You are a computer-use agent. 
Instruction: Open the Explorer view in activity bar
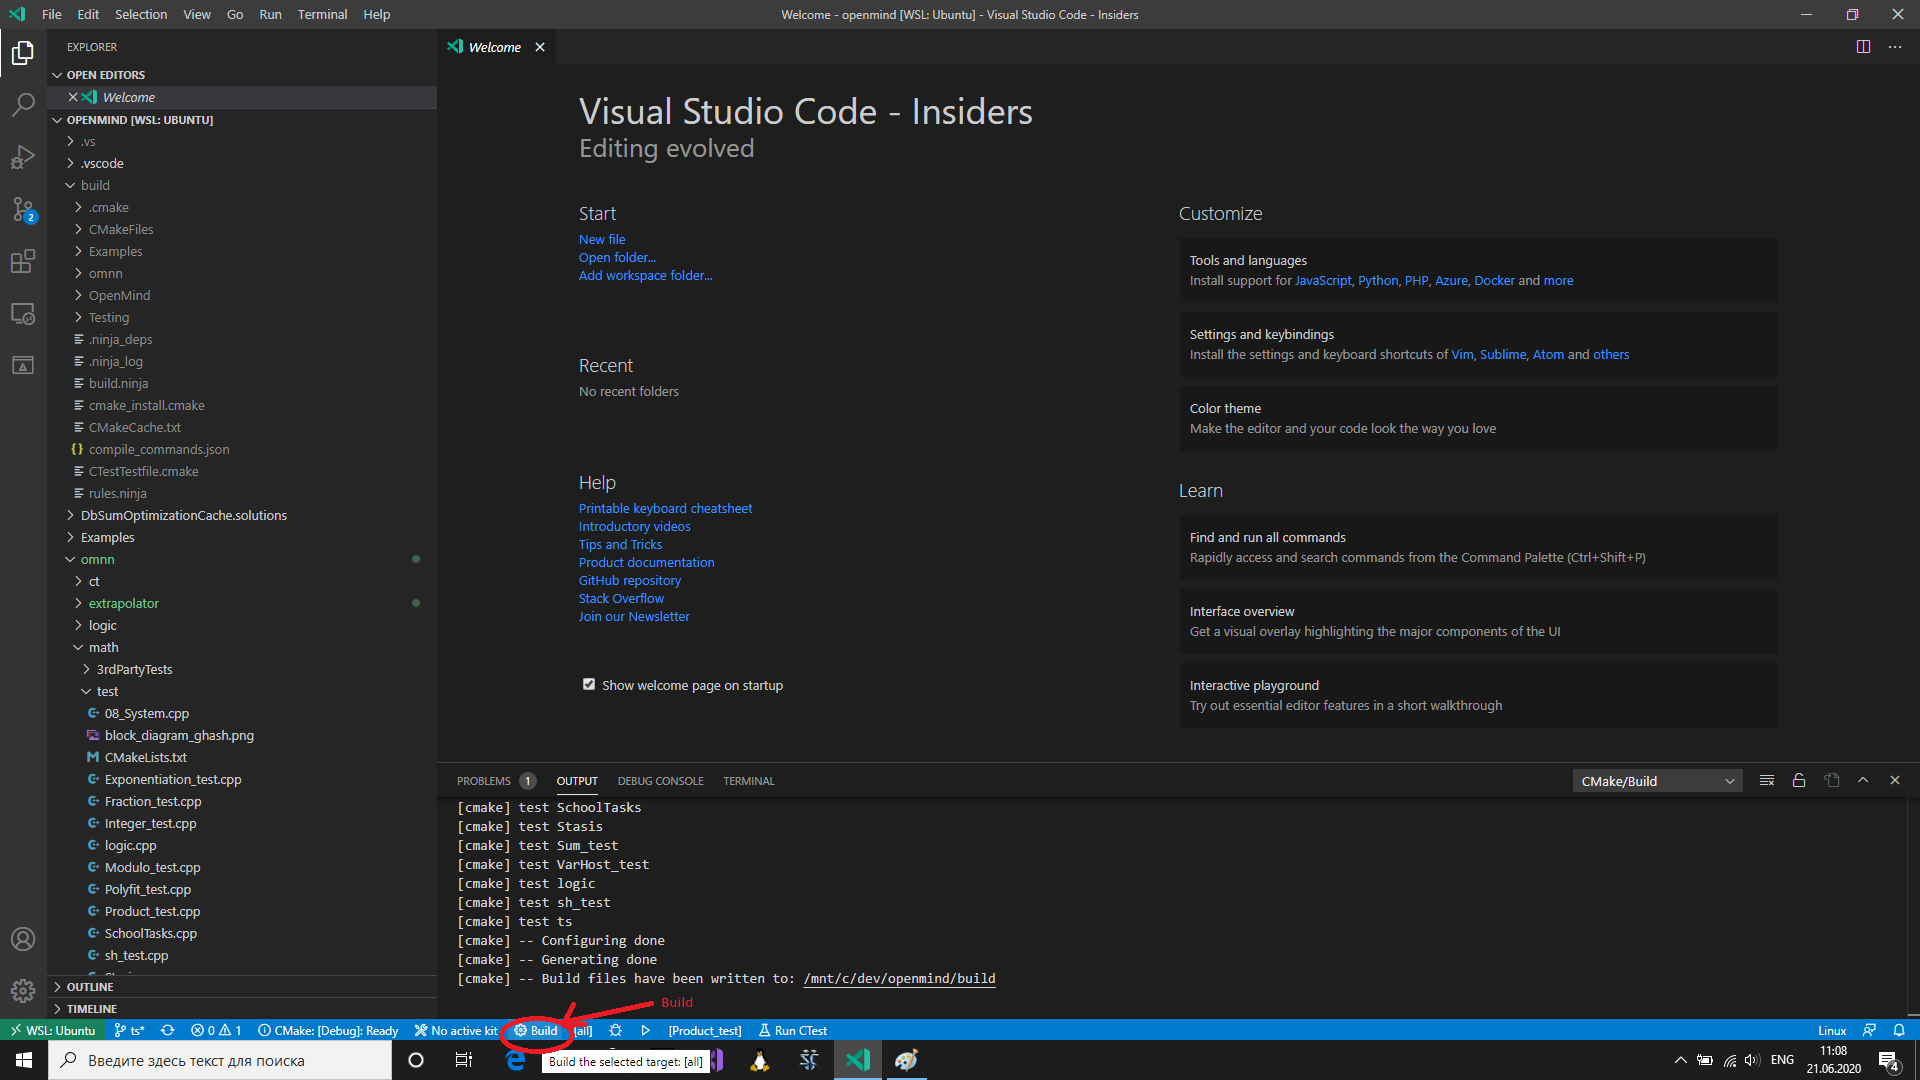click(x=23, y=52)
